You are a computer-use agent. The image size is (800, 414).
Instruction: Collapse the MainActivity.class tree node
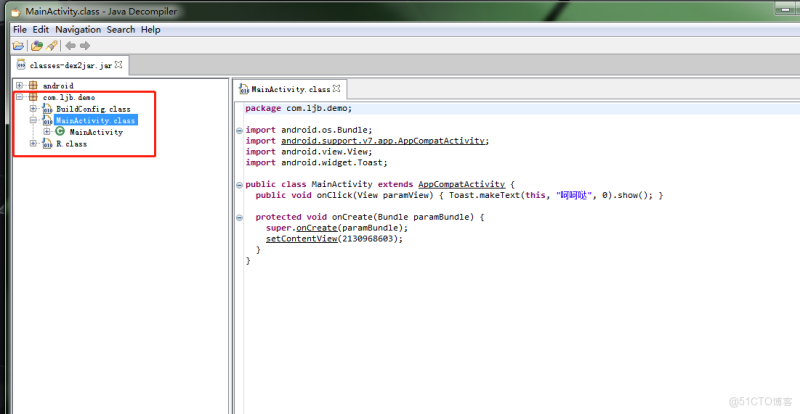point(33,120)
